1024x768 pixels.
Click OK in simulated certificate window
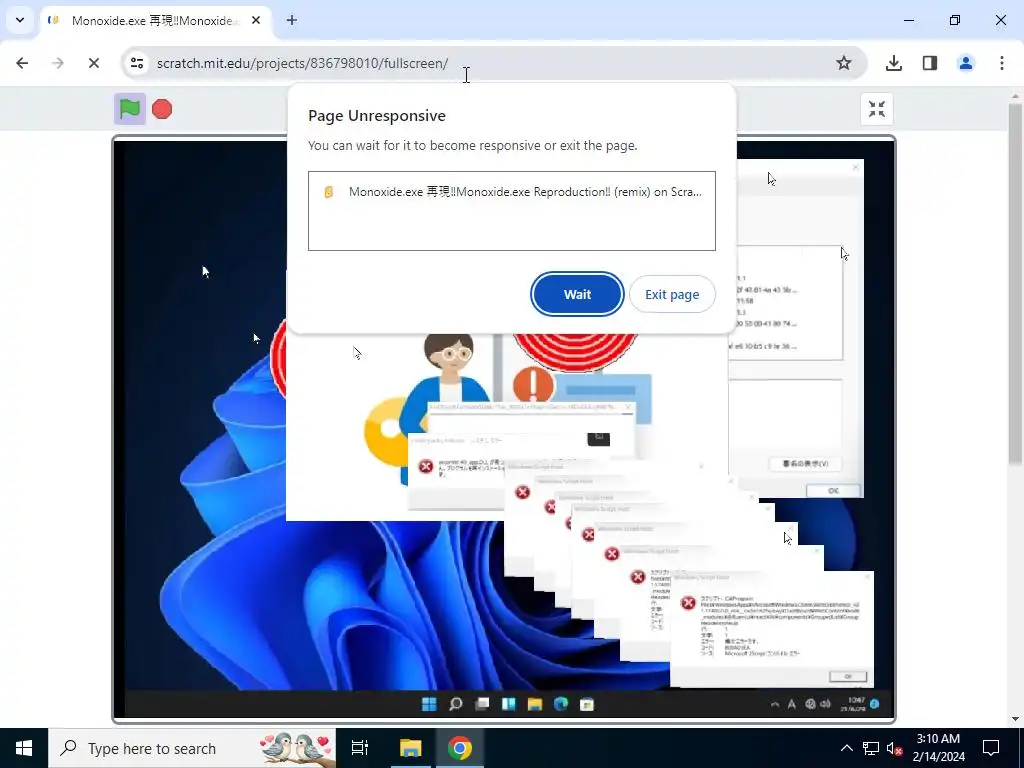click(833, 490)
